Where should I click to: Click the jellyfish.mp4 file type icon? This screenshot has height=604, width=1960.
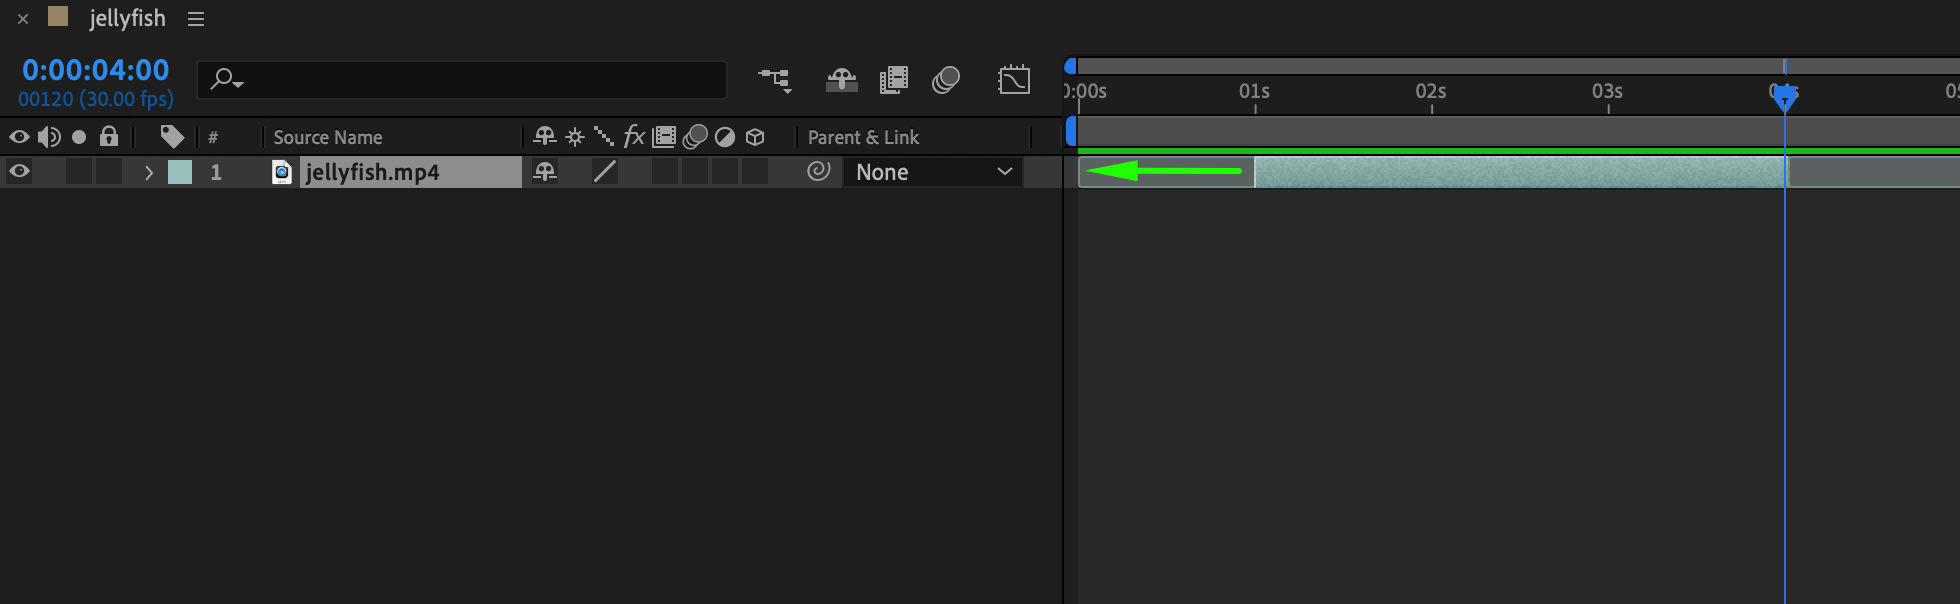coord(282,172)
